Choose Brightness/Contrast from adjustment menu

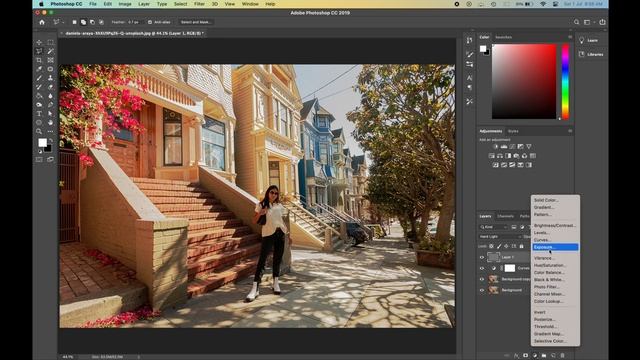click(555, 225)
